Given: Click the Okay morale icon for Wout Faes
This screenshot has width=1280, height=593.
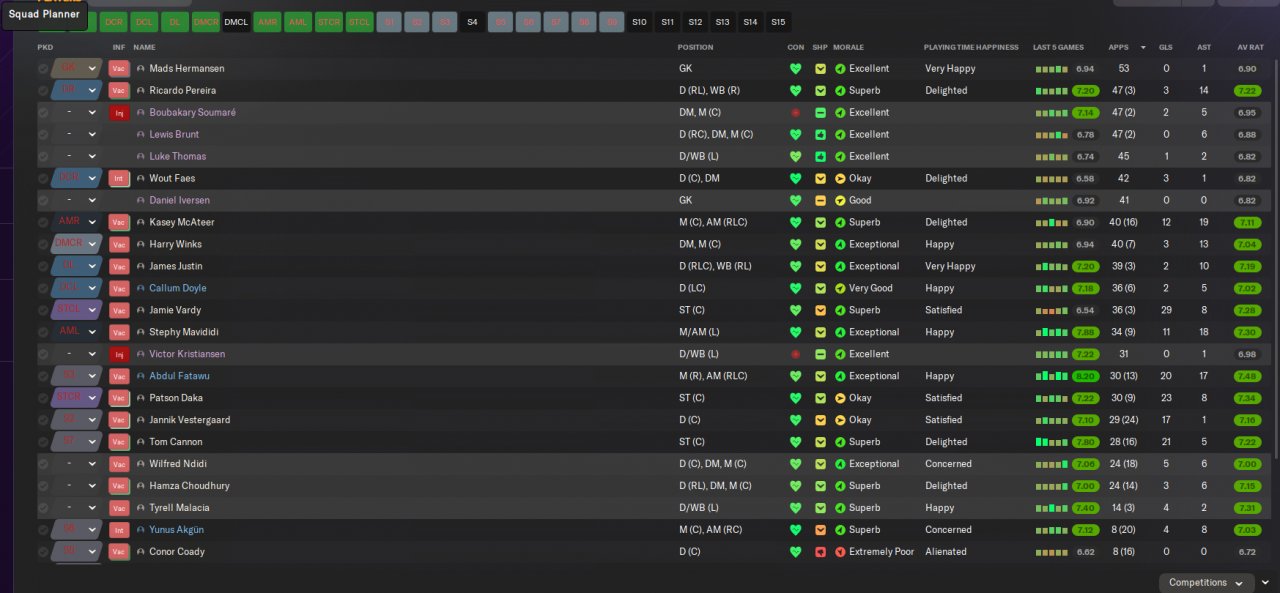Looking at the screenshot, I should click(x=840, y=179).
